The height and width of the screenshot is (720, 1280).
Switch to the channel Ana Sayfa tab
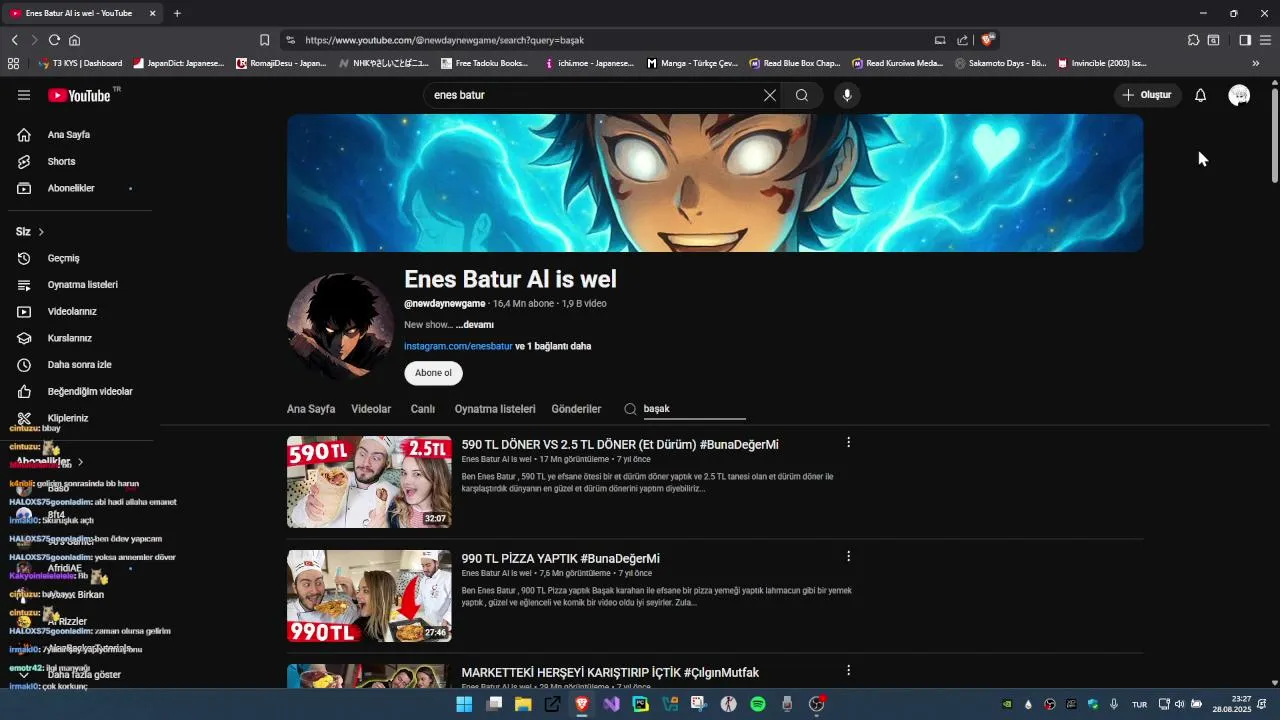pyautogui.click(x=311, y=409)
